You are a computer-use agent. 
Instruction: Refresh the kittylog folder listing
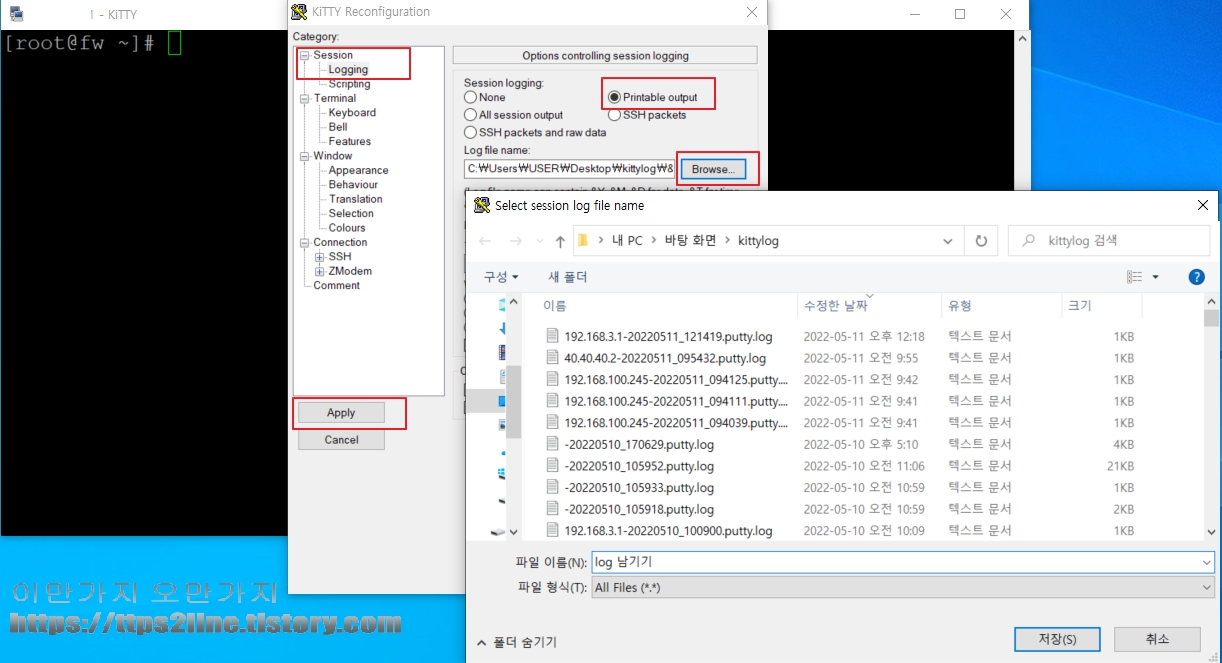[981, 241]
